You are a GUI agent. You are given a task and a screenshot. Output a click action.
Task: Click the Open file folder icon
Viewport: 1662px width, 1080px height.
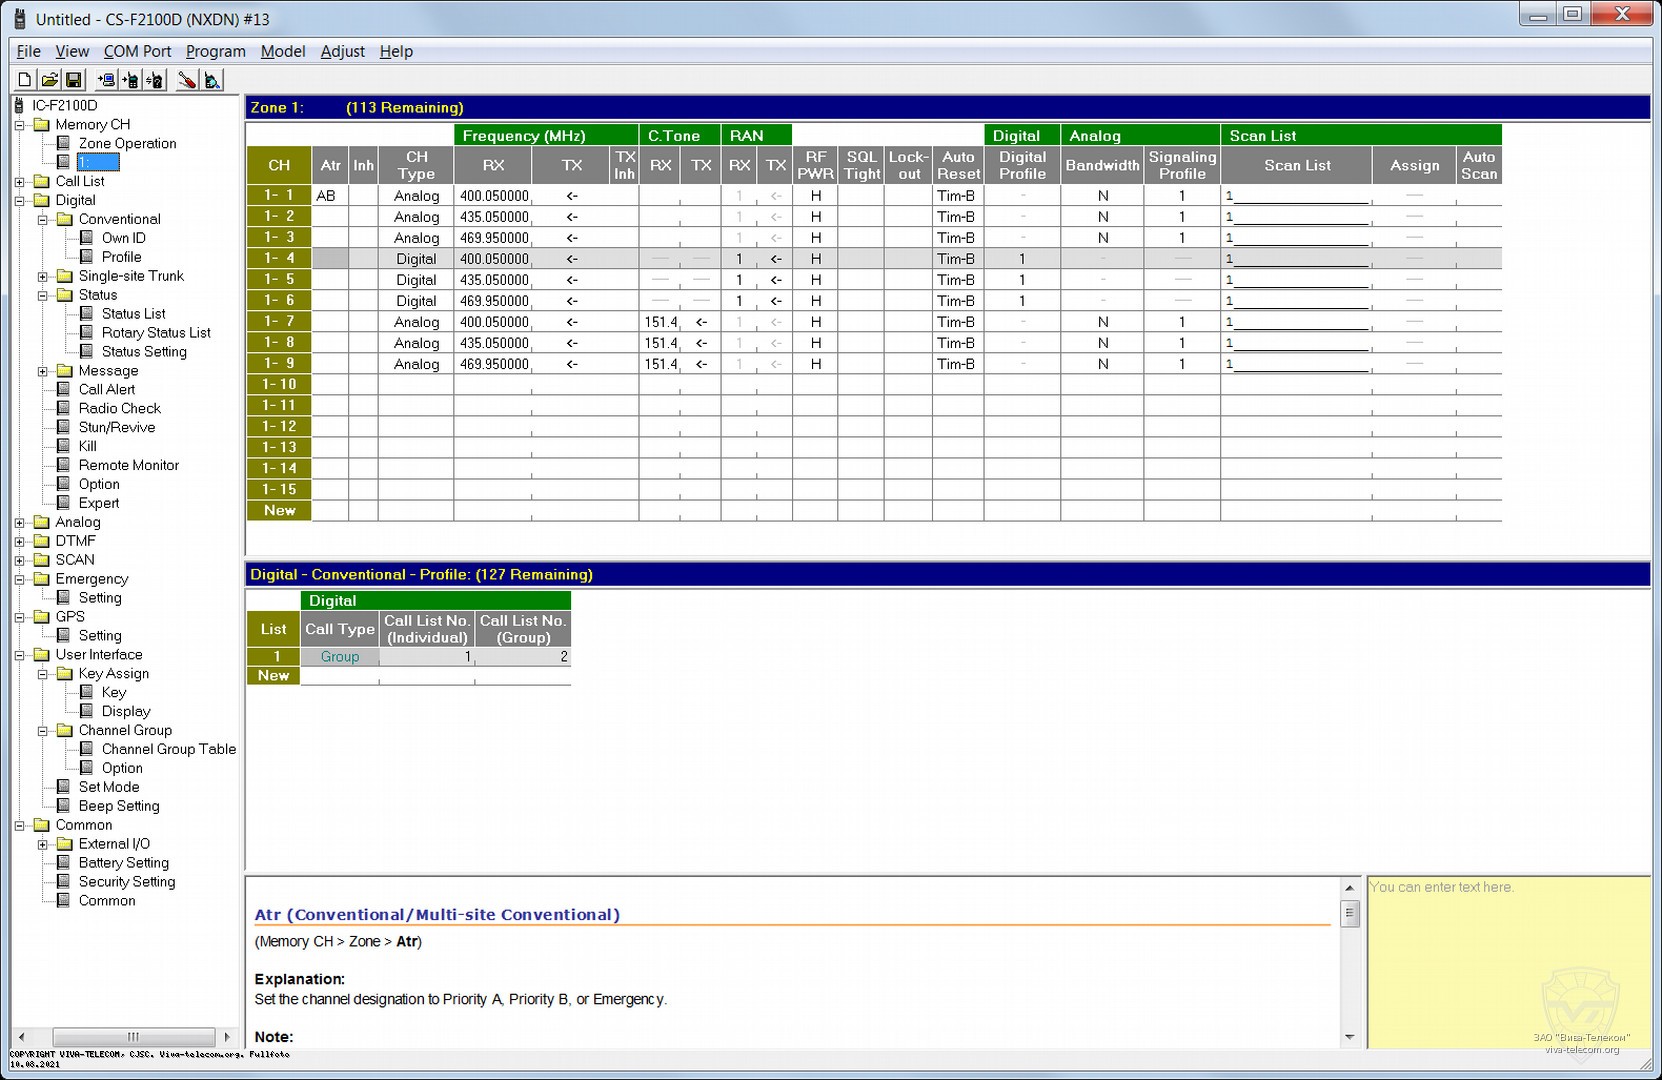pos(49,80)
